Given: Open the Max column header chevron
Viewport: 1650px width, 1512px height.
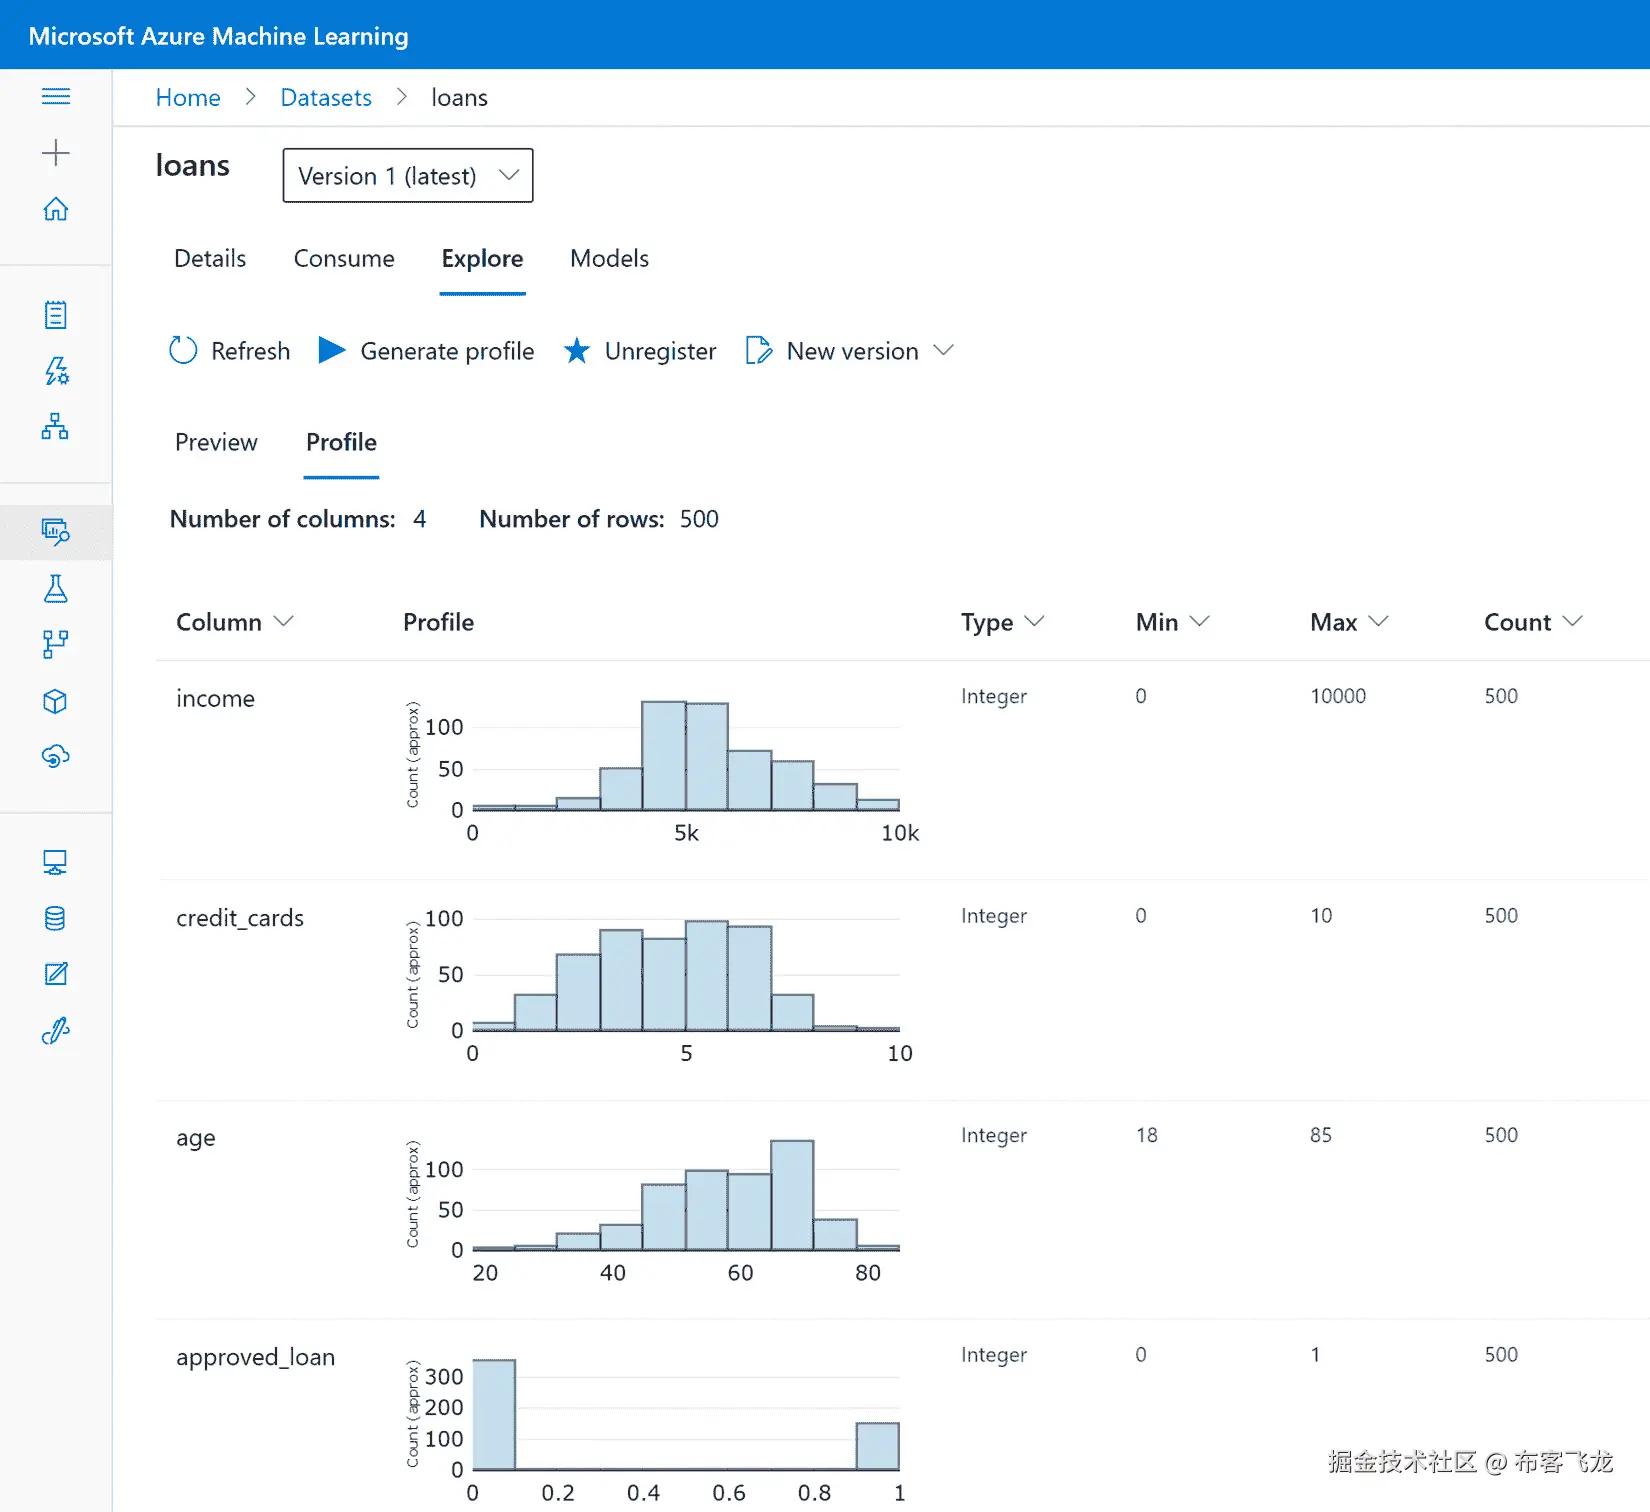Looking at the screenshot, I should tap(1379, 621).
